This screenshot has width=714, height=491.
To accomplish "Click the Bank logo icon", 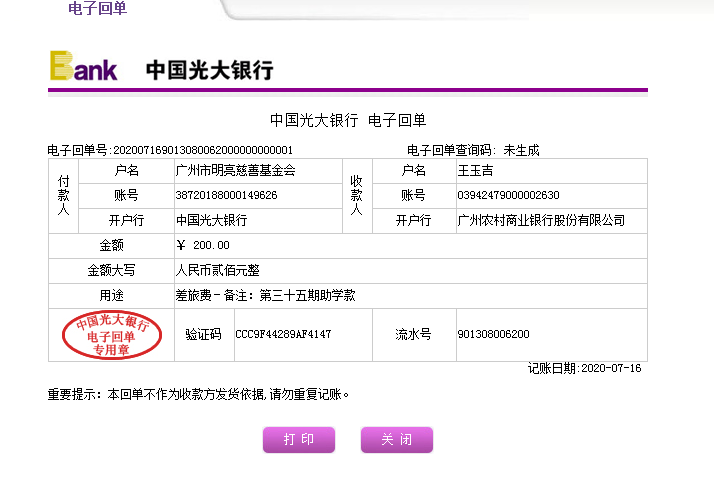I will [83, 66].
